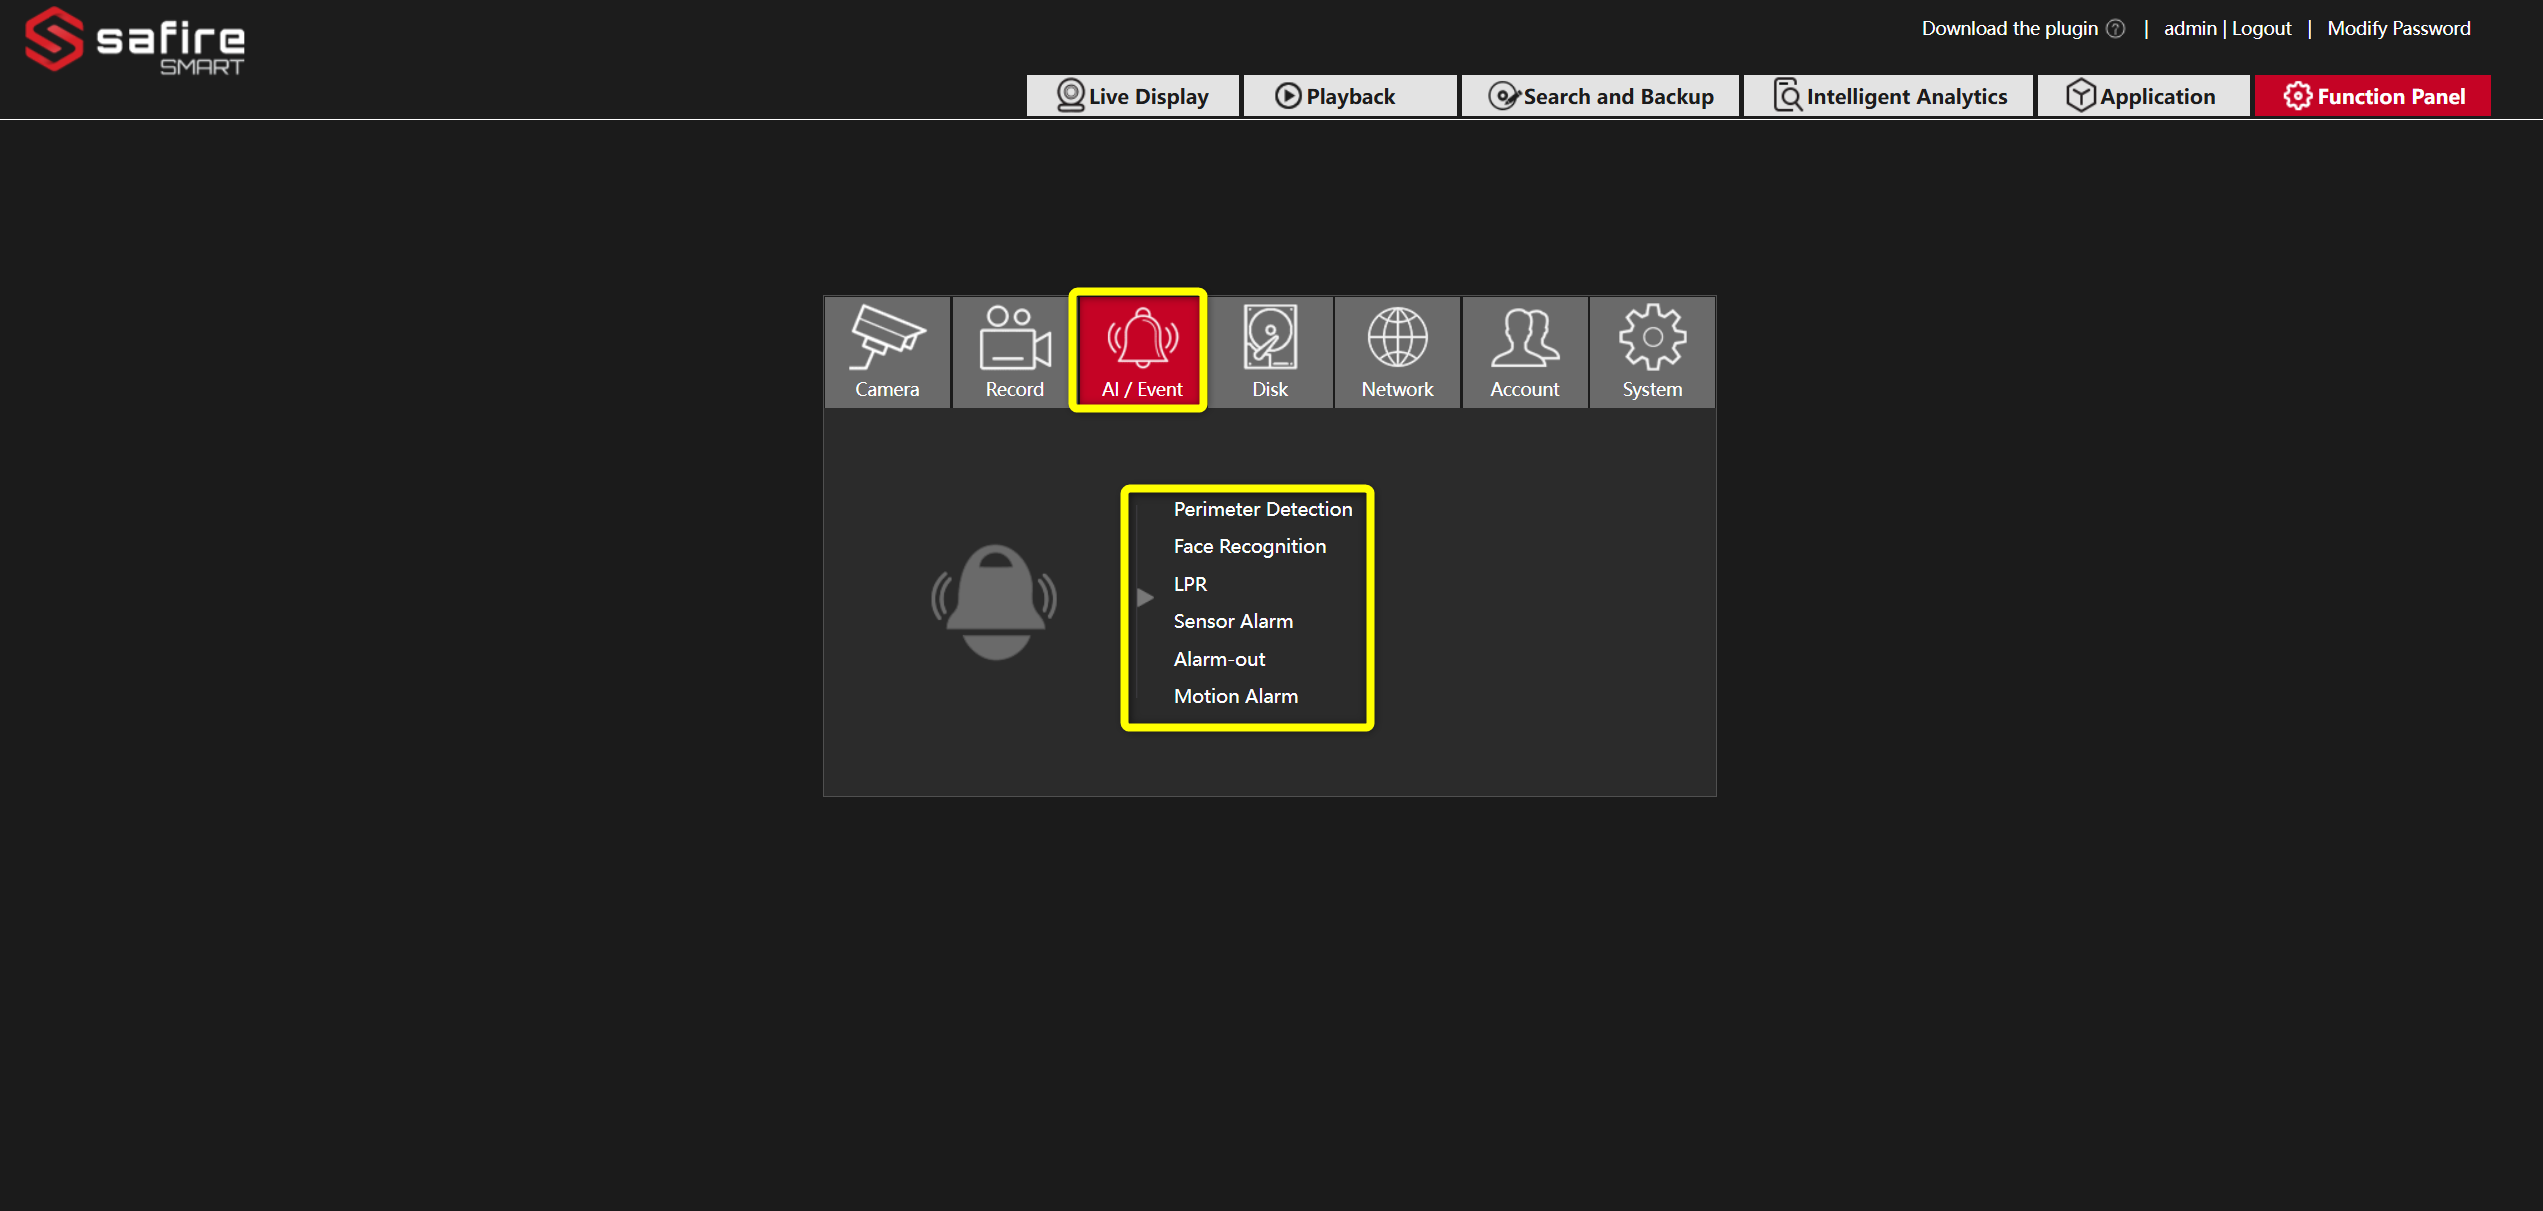Open the Network globe icon
This screenshot has width=2543, height=1211.
pyautogui.click(x=1397, y=351)
